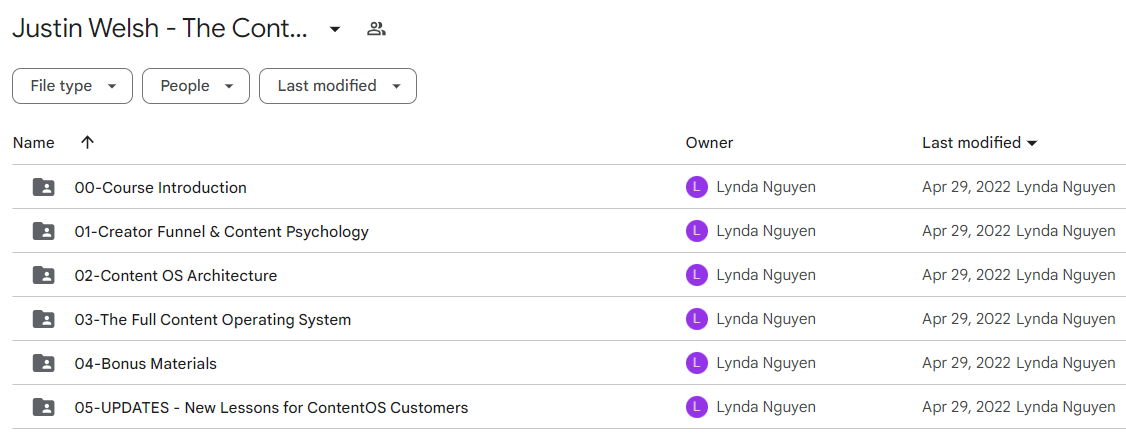Select 00-Course Introduction folder name

161,188
